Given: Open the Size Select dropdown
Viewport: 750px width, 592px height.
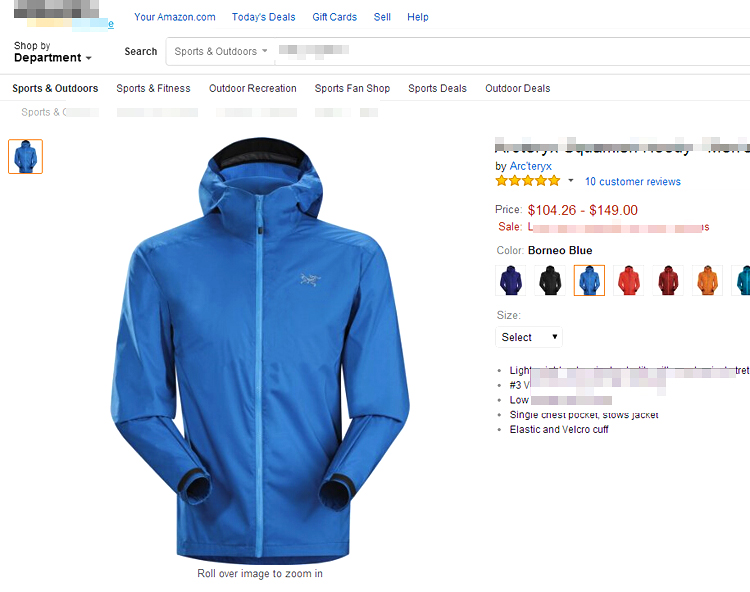Looking at the screenshot, I should [529, 337].
